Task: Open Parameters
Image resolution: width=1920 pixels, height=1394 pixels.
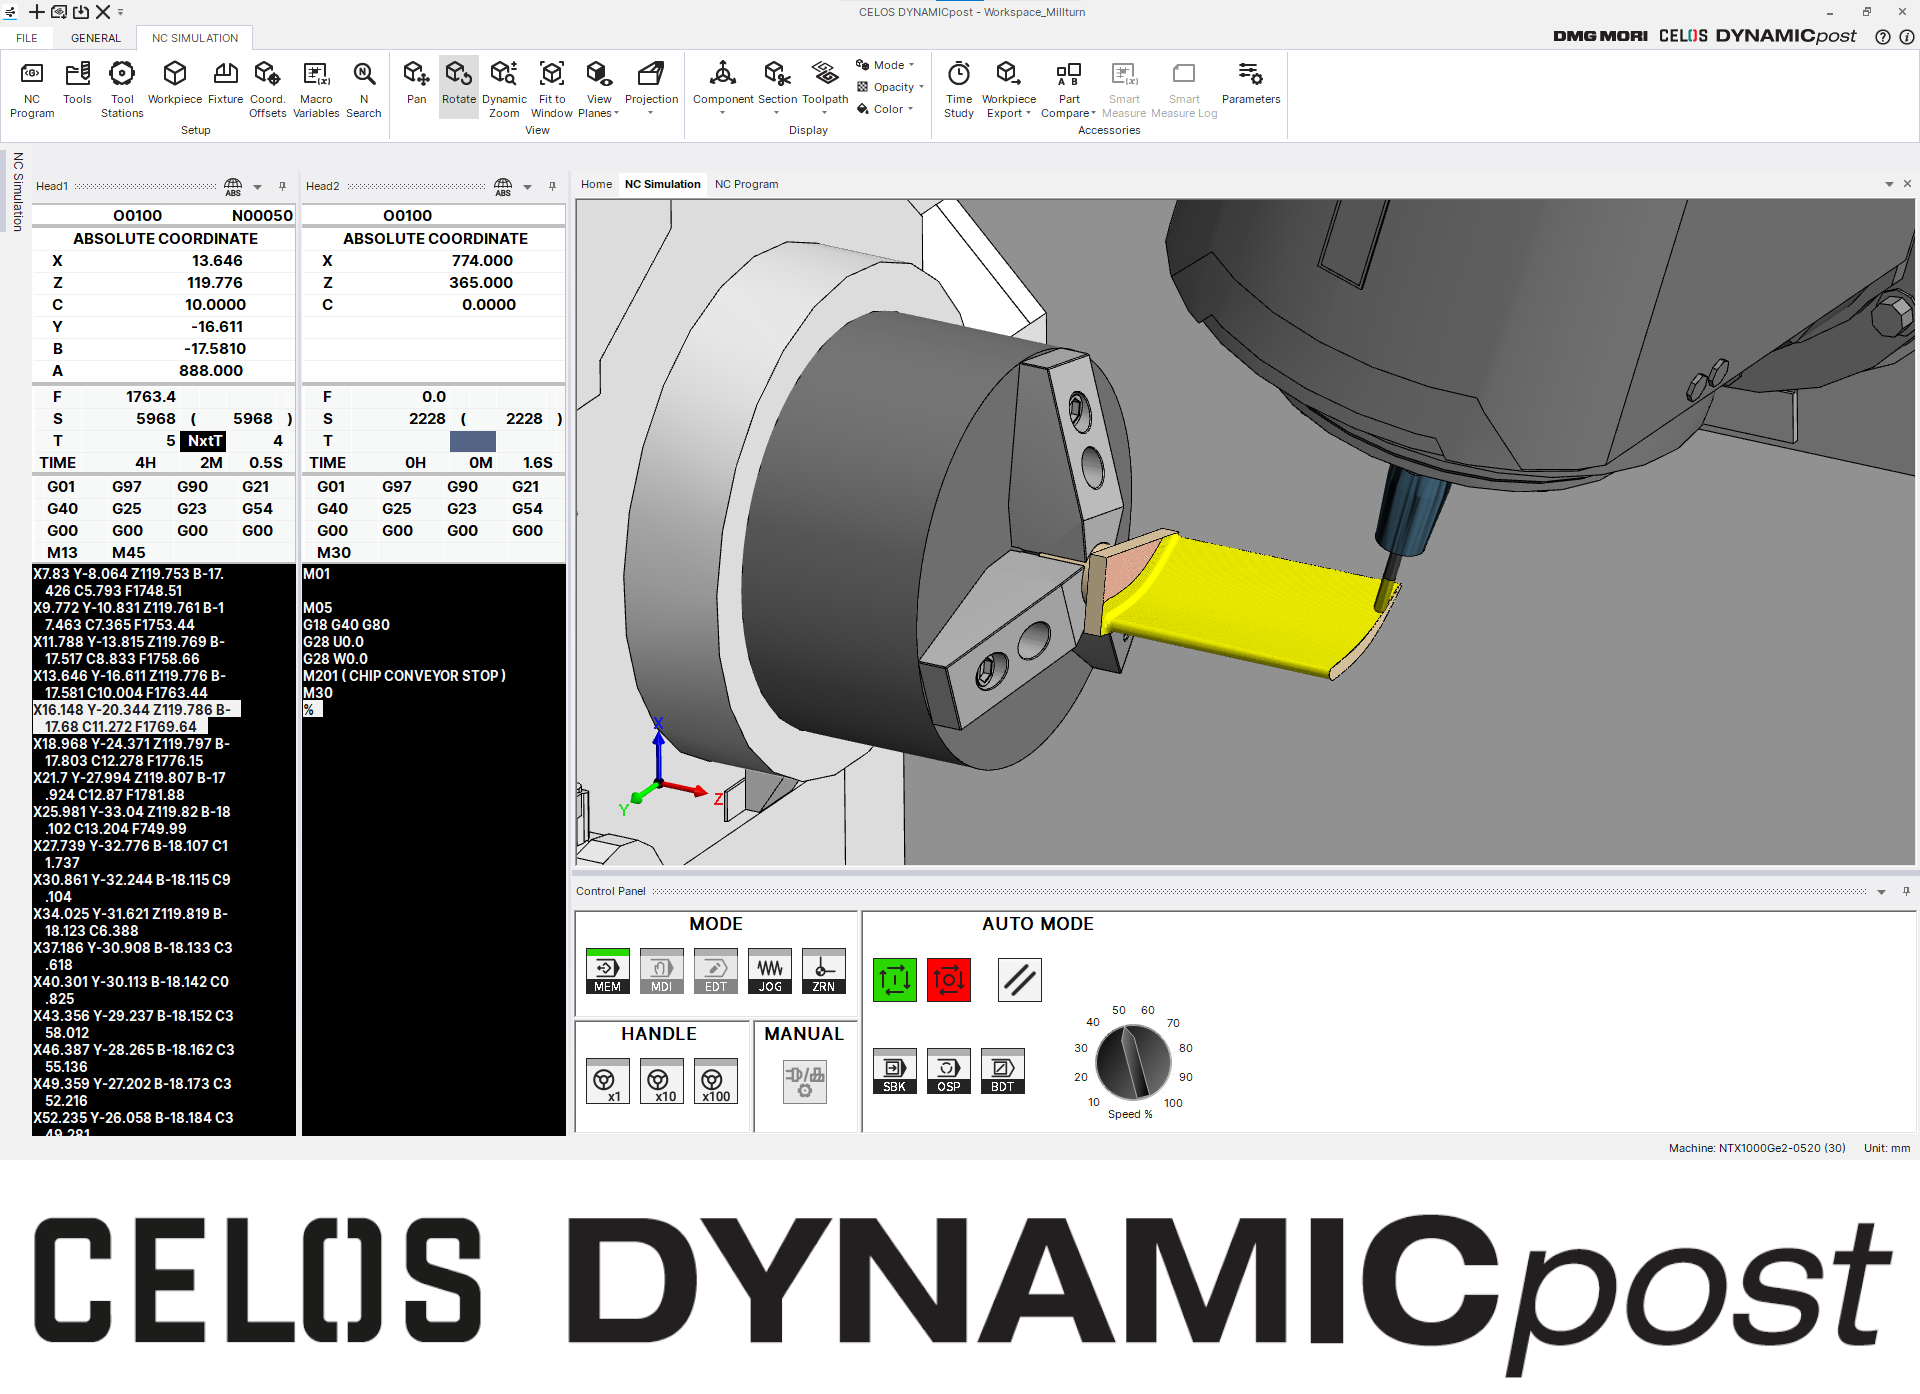Action: coord(1251,82)
